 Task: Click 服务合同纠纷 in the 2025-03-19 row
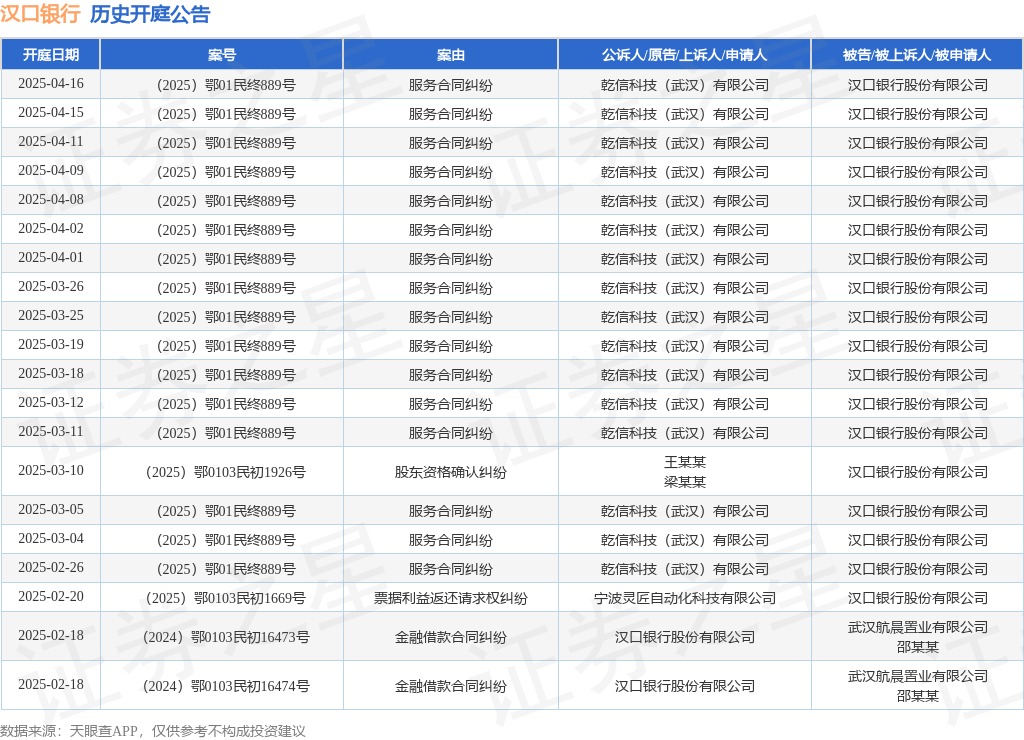pyautogui.click(x=451, y=346)
